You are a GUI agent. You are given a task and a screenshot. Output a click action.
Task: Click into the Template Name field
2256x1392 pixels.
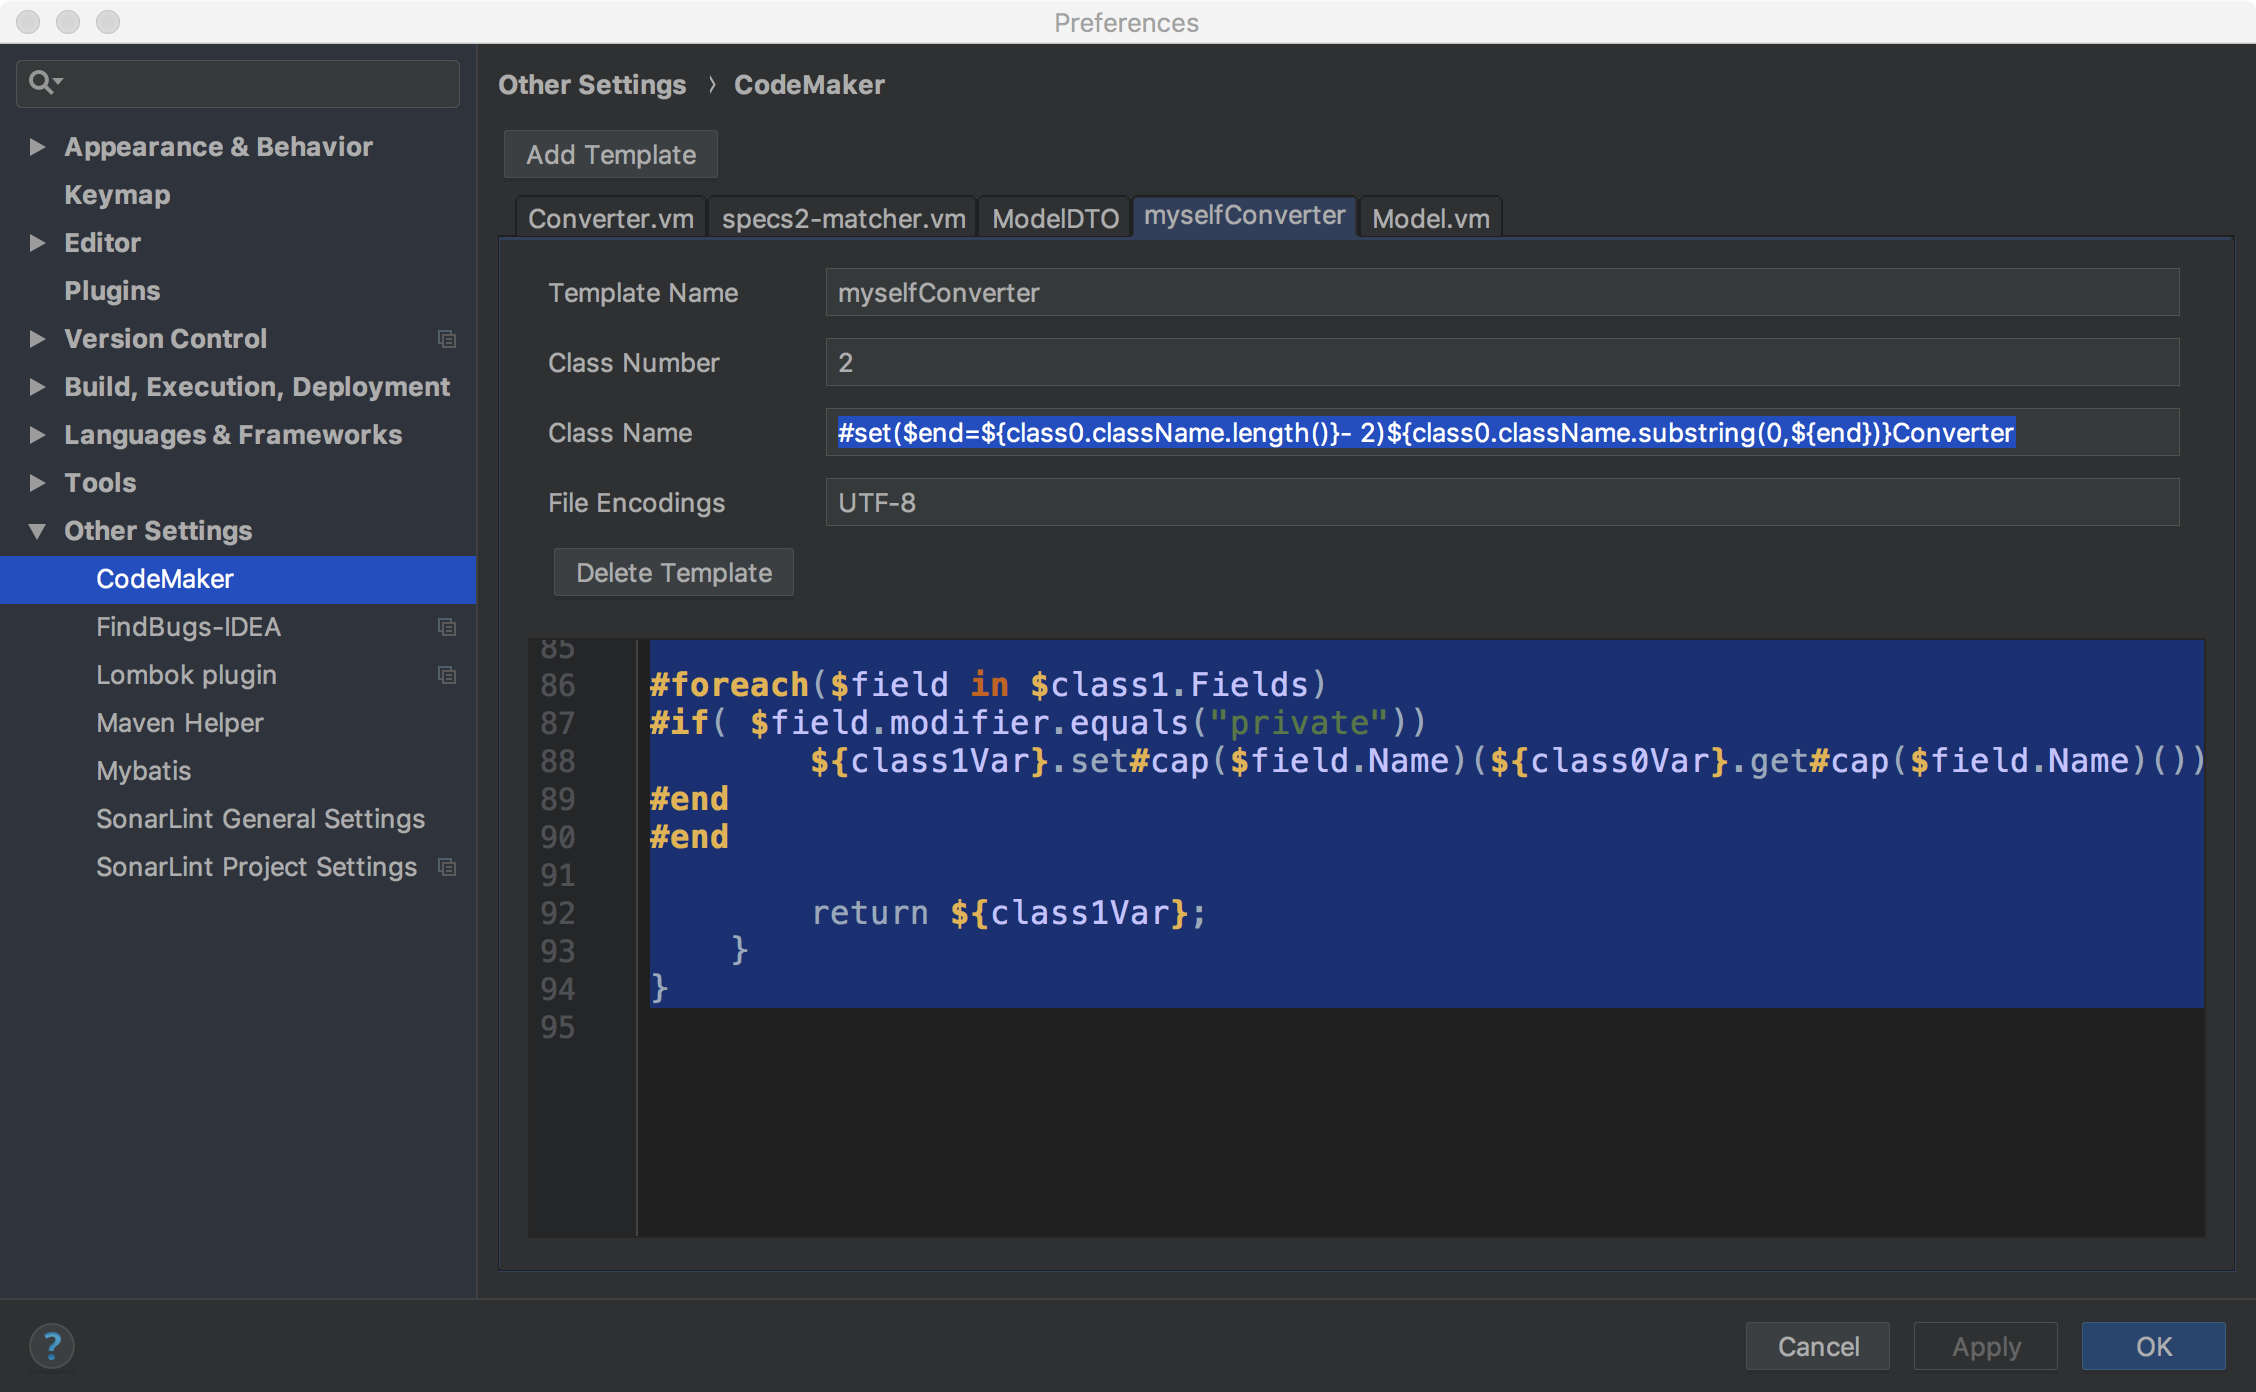1500,292
